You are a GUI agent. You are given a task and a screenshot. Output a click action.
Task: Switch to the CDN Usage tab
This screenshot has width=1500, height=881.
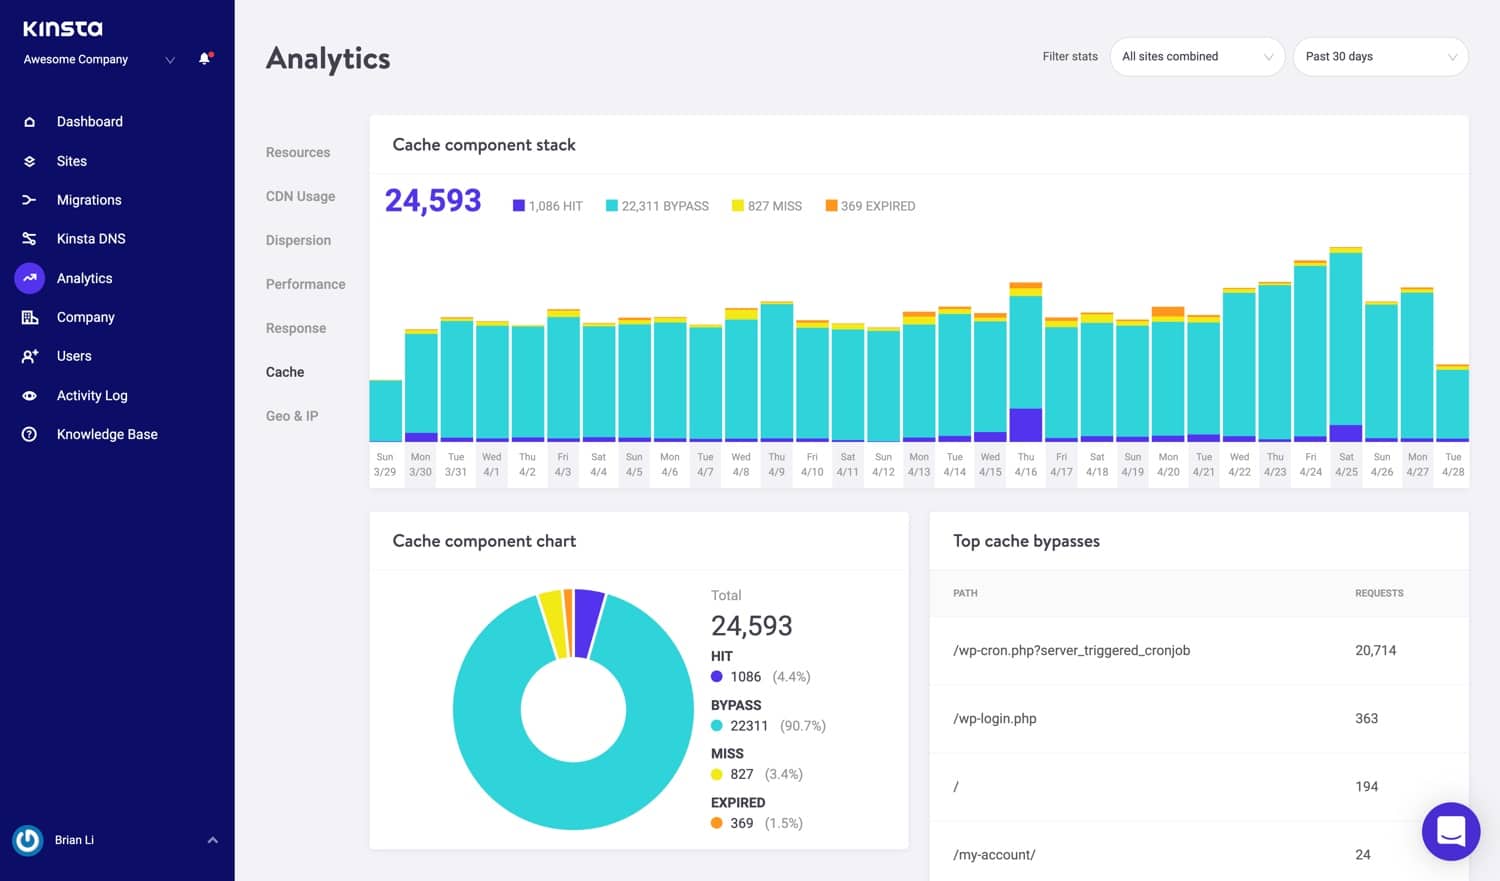300,197
